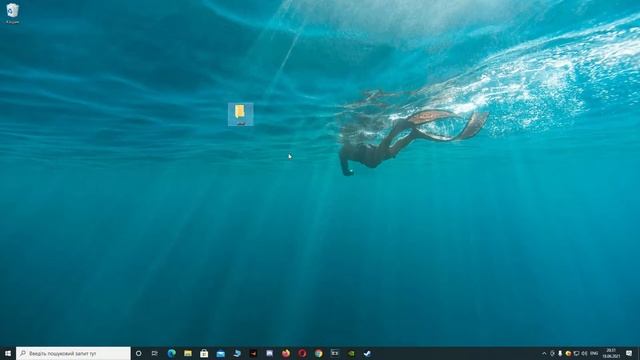This screenshot has height=360, width=640.
Task: Launch Google Chrome from the taskbar
Action: (318, 353)
